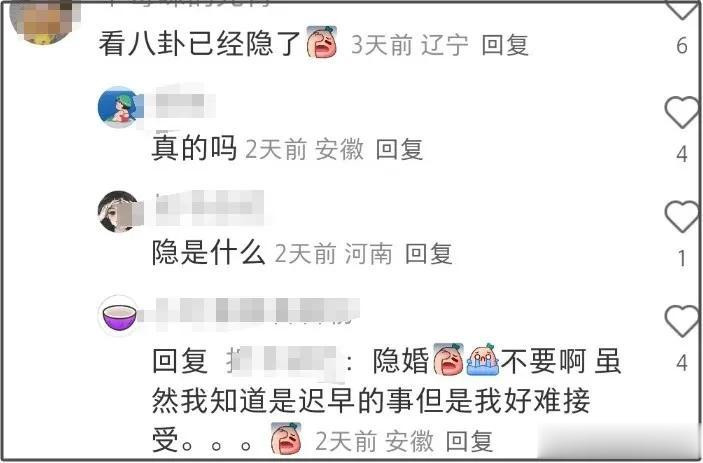Screen dimensions: 703x463
Task: Reply to the '看八卦已经隐了' comment
Action: (505, 46)
